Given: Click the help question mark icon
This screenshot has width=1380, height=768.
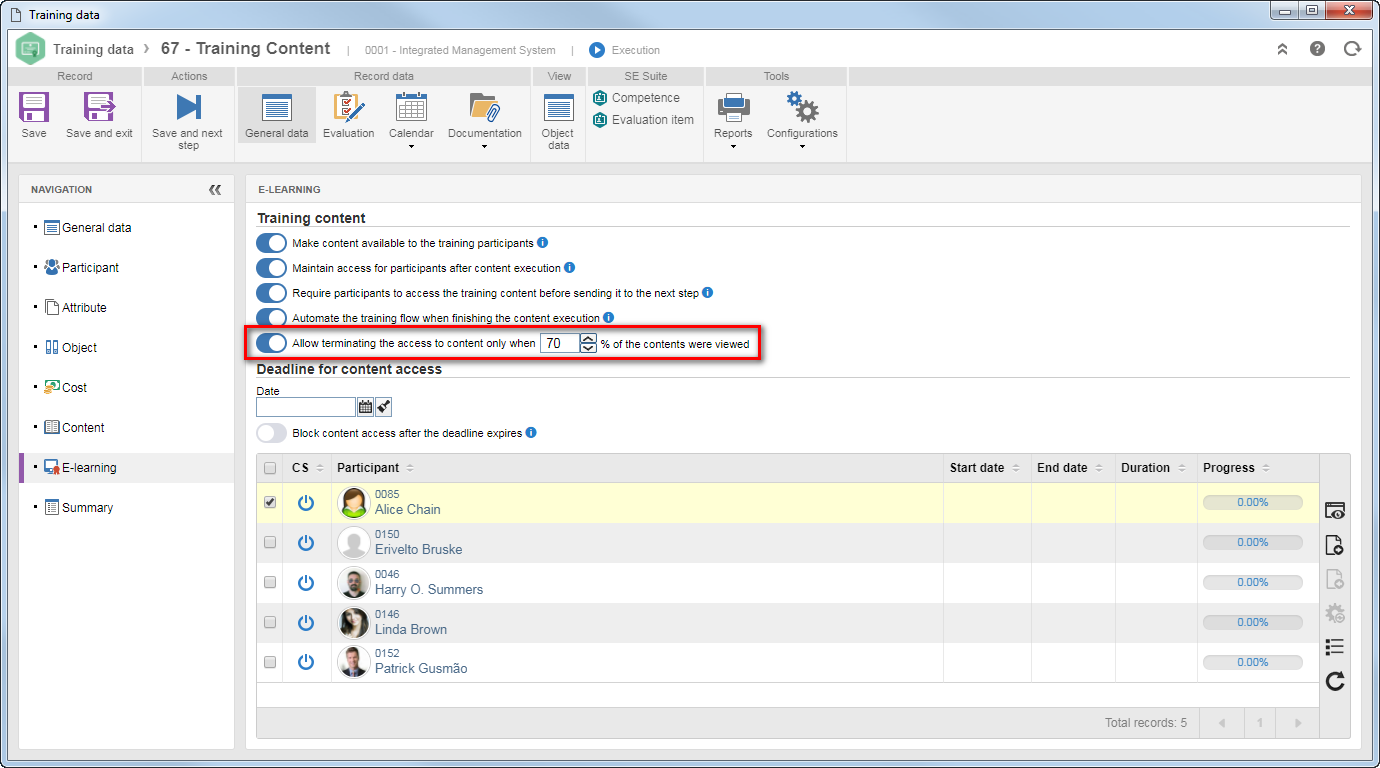Looking at the screenshot, I should [x=1317, y=48].
